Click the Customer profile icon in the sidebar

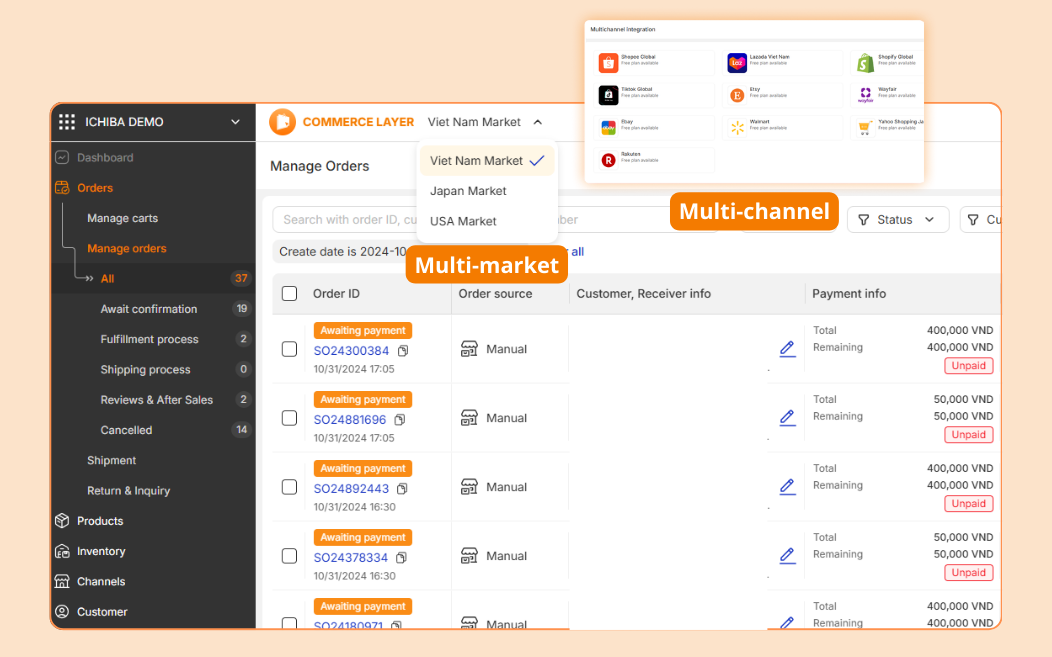[62, 611]
